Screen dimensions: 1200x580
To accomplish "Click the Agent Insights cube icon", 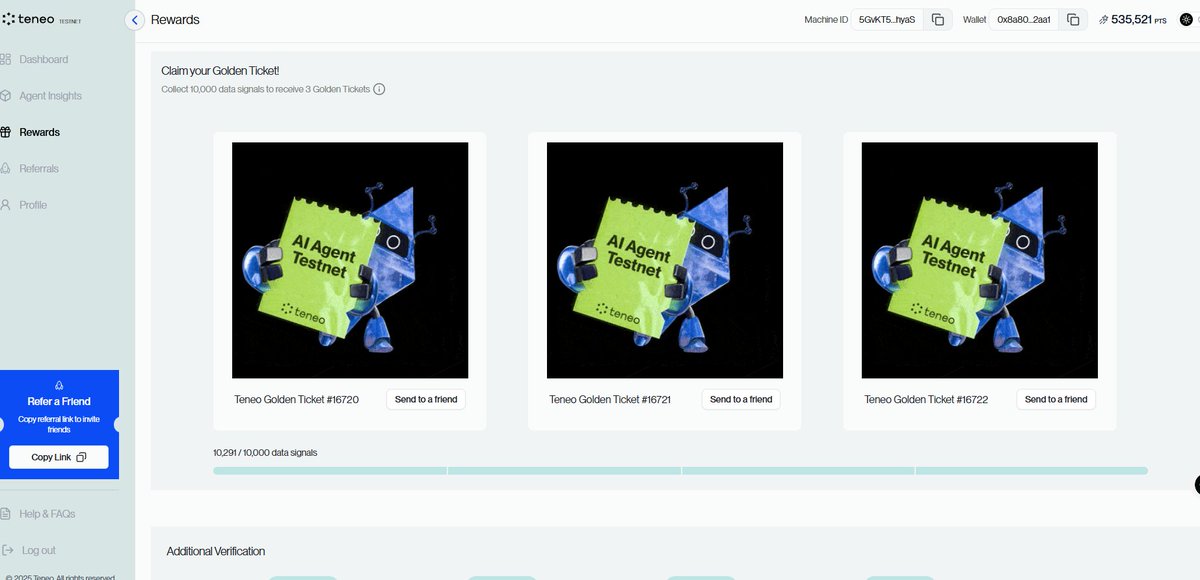I will [6, 96].
